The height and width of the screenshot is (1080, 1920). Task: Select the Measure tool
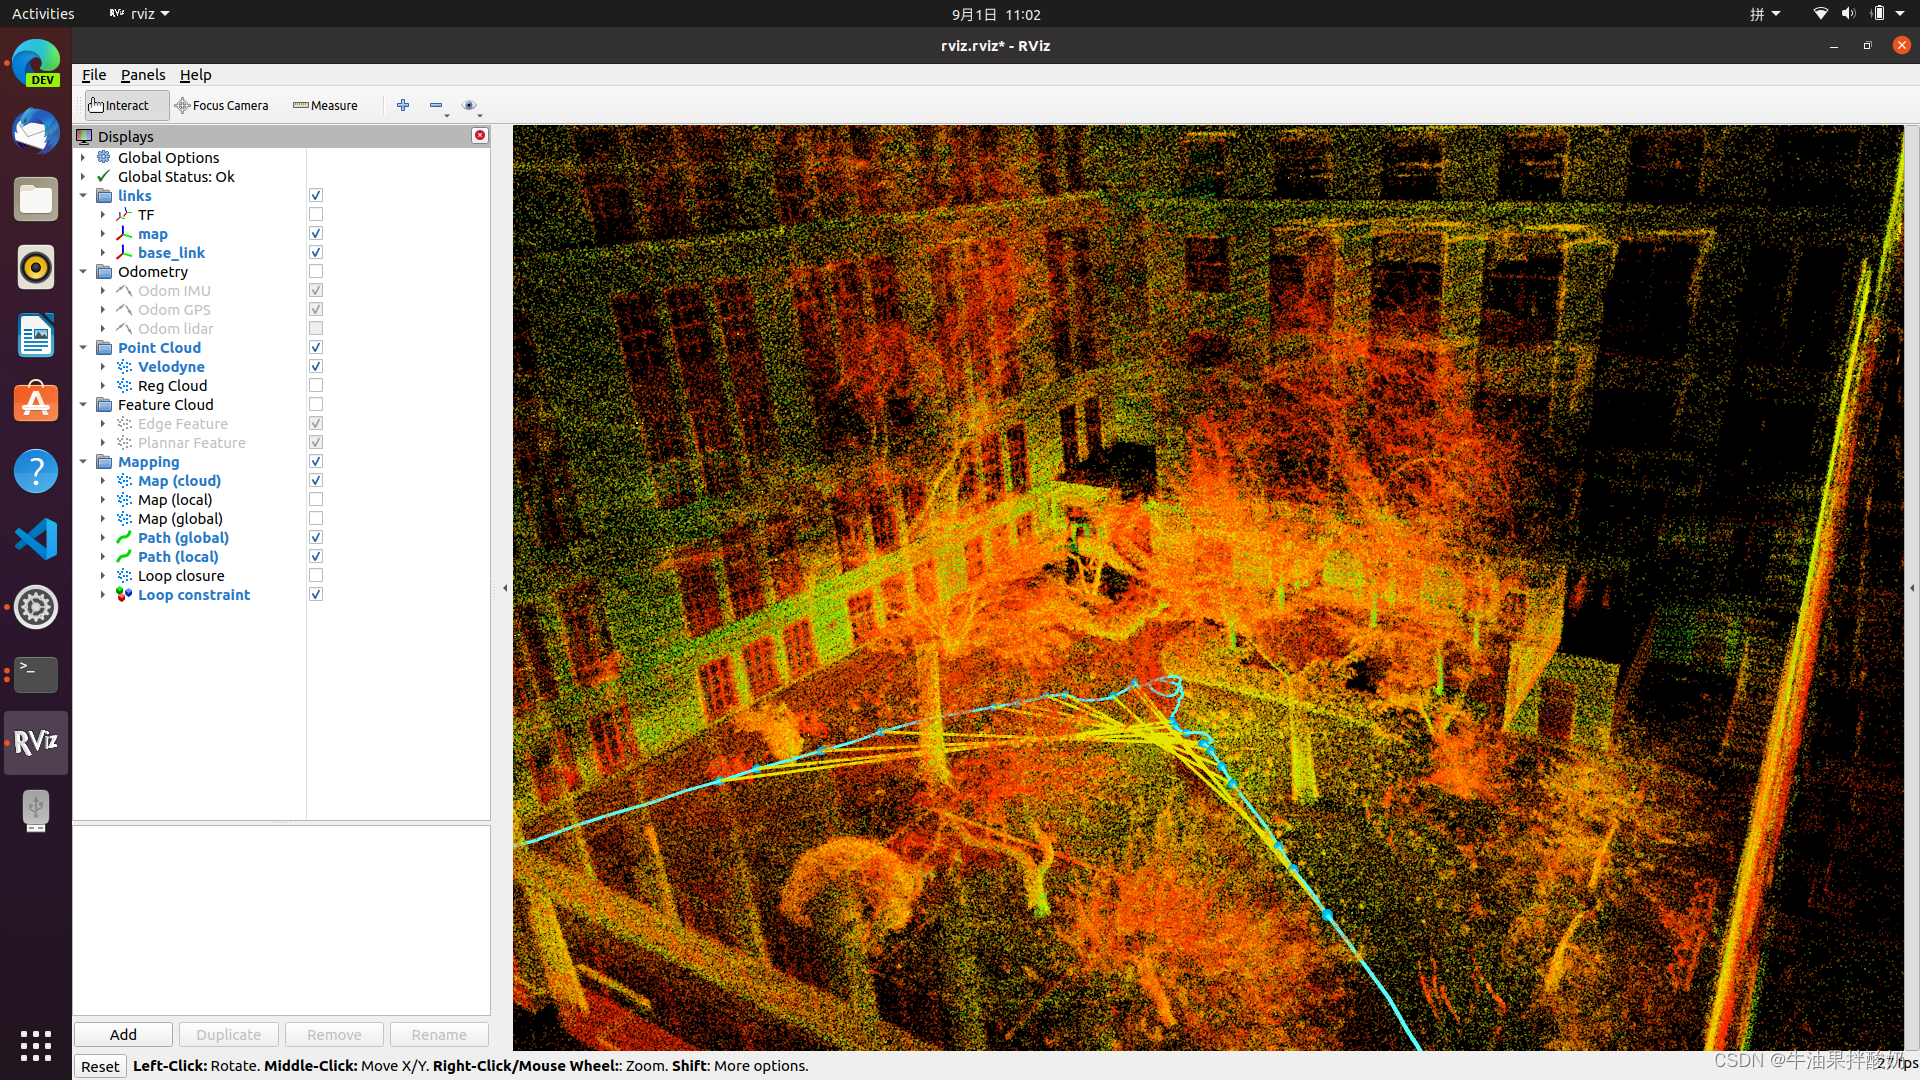pos(325,105)
